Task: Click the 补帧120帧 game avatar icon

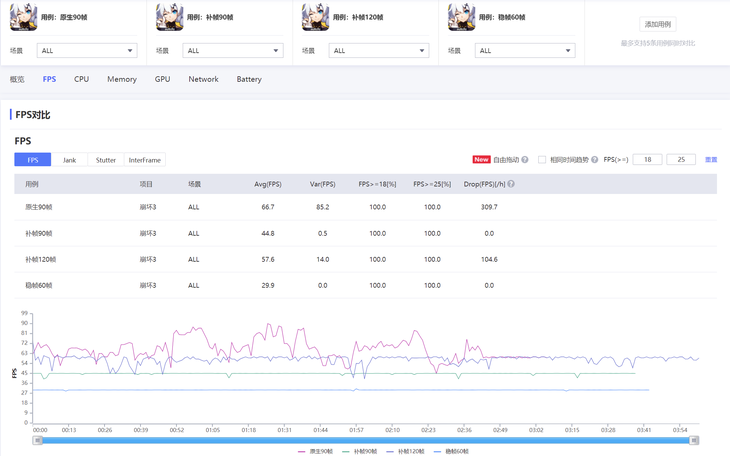Action: [315, 17]
